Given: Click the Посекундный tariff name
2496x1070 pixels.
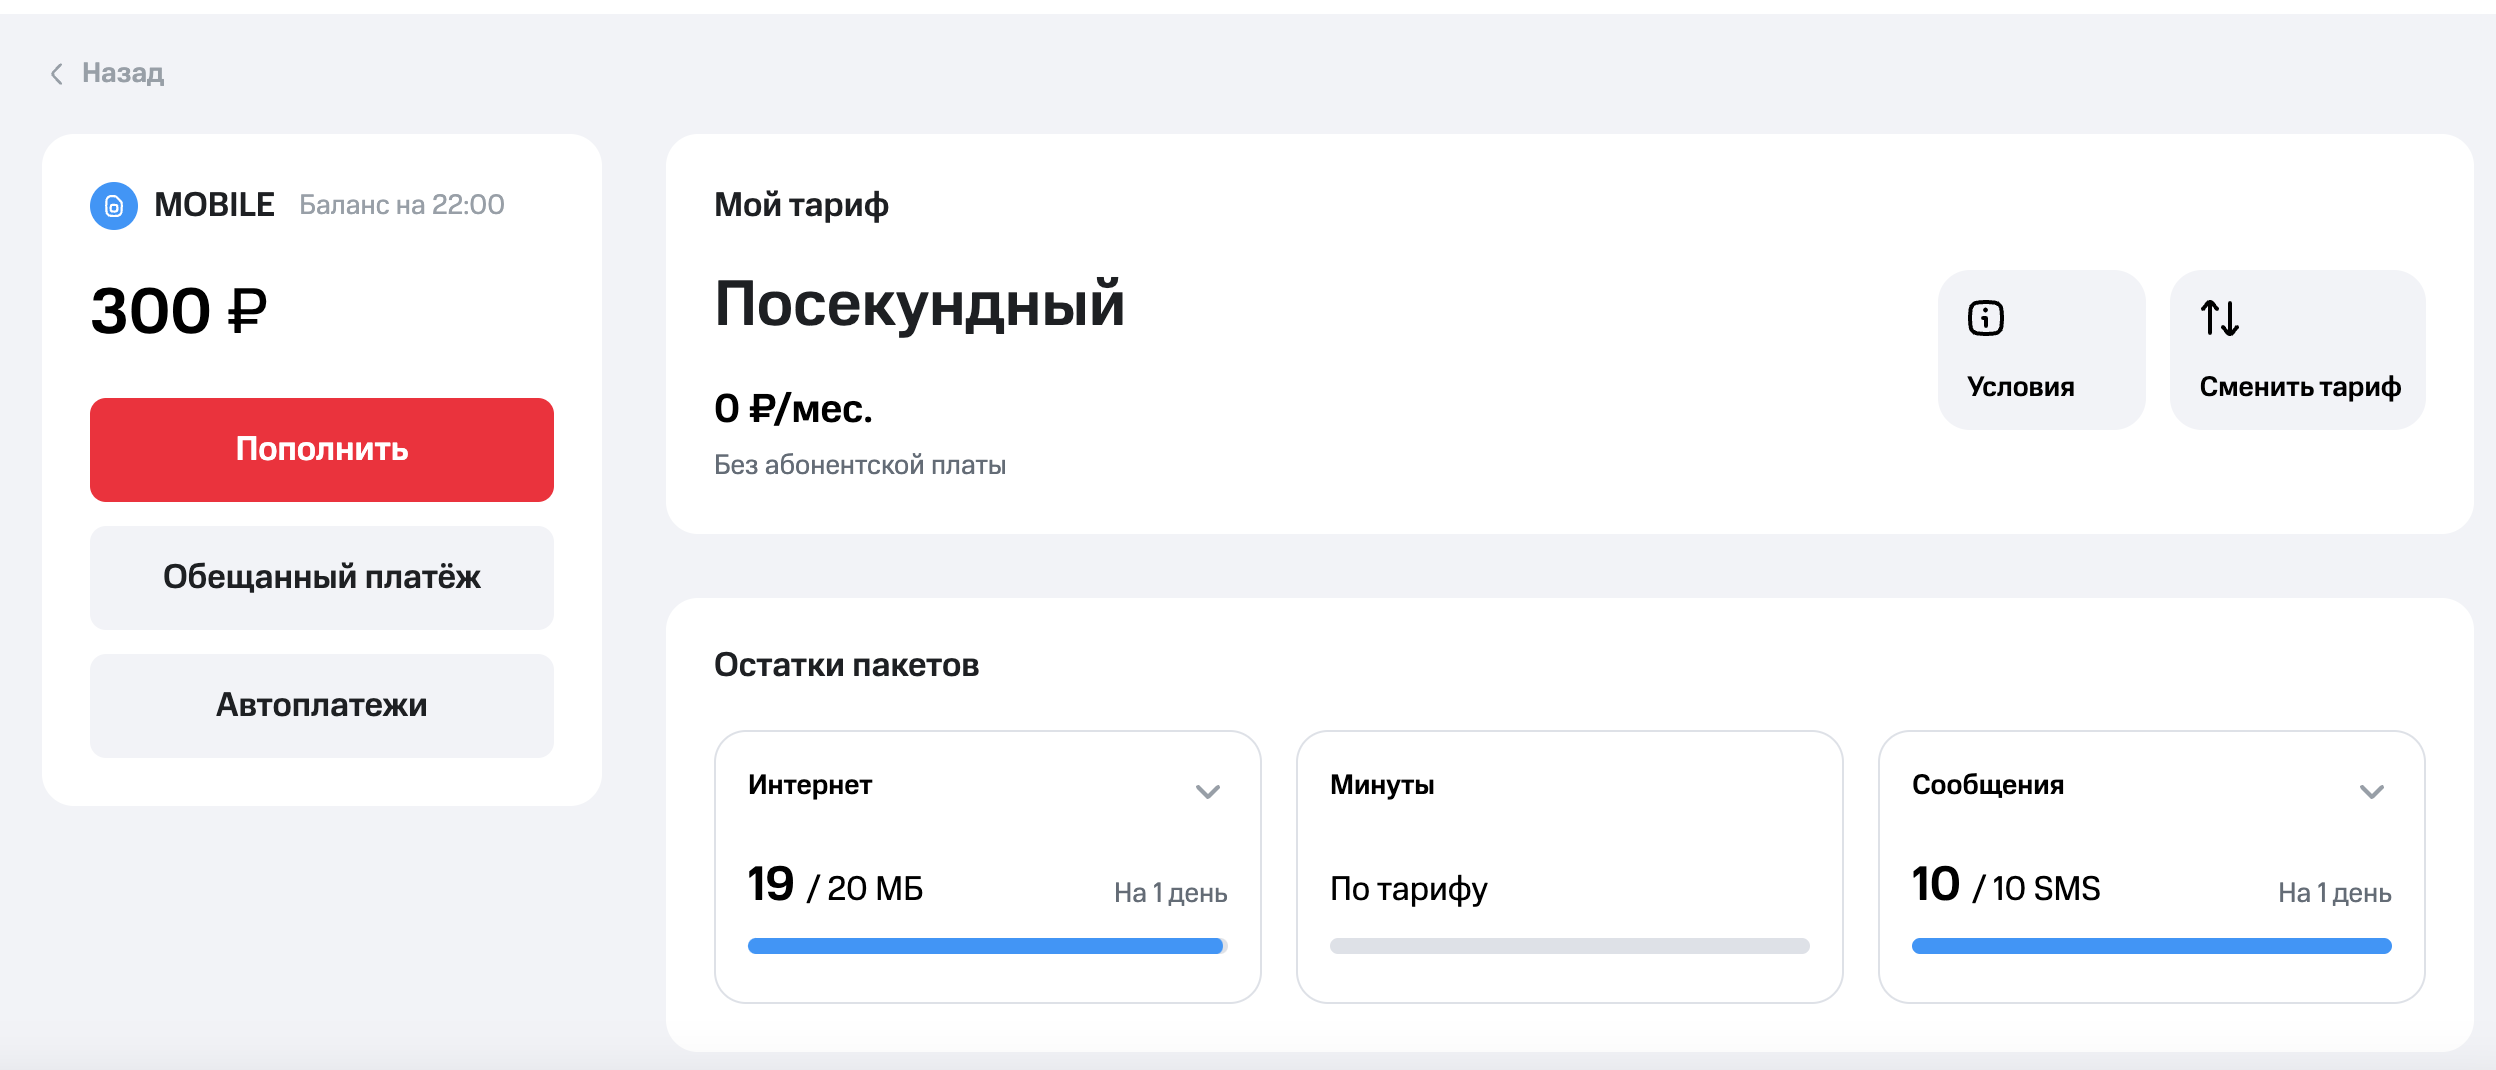Looking at the screenshot, I should tap(920, 304).
